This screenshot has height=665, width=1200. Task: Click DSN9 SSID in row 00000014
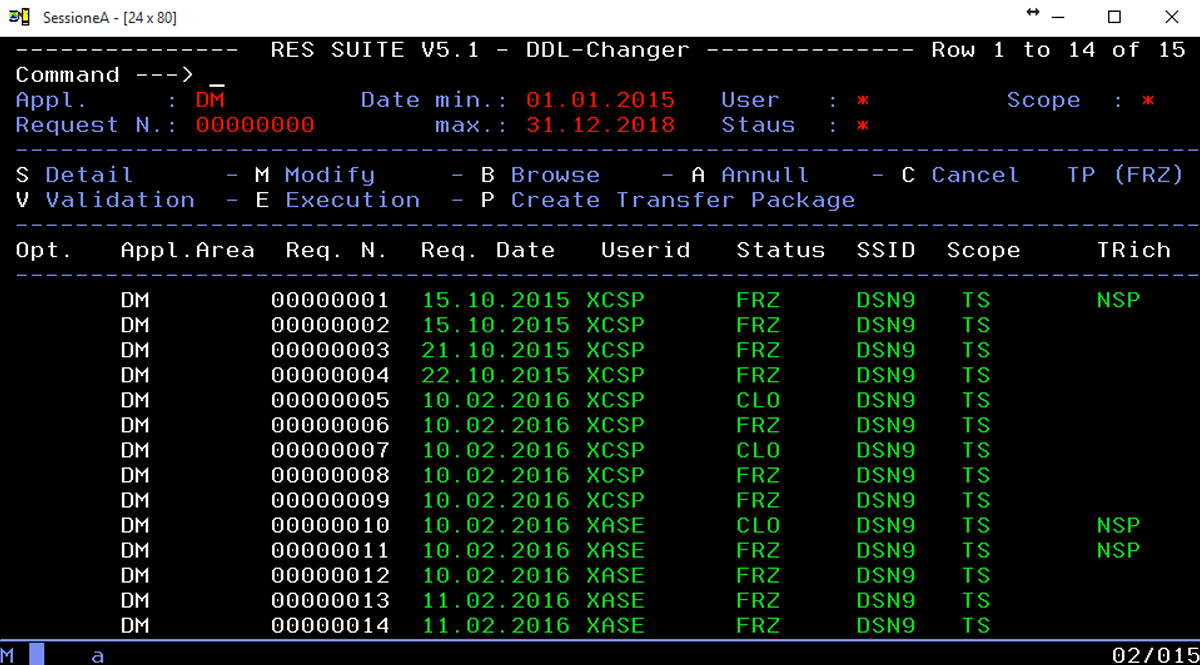click(886, 625)
